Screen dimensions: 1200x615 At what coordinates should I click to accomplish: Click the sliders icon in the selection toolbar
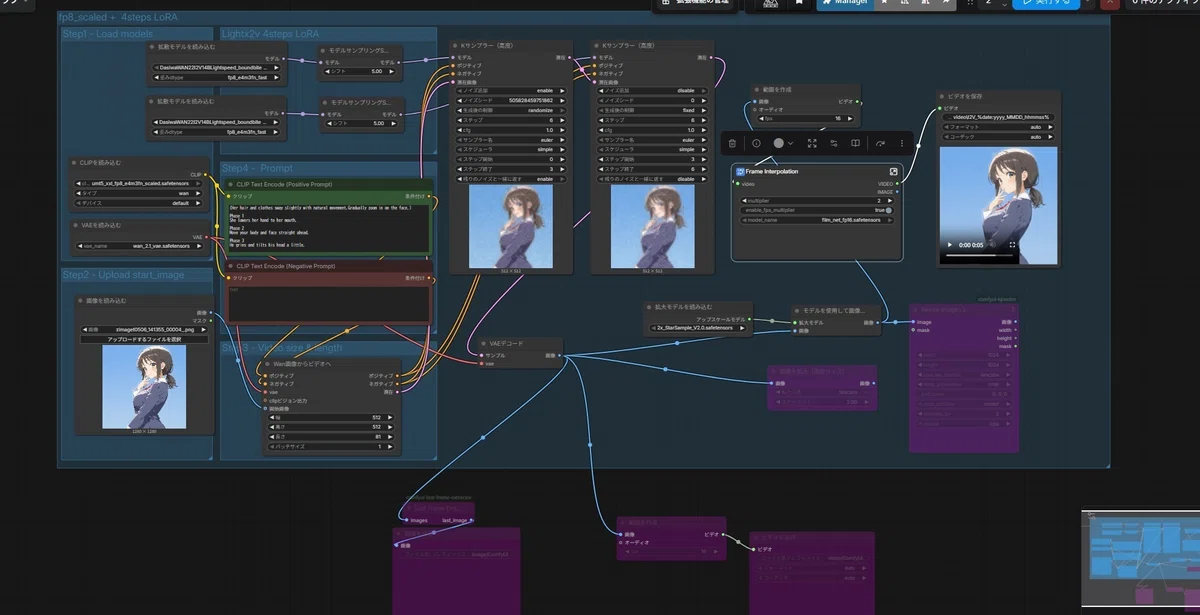coord(834,143)
